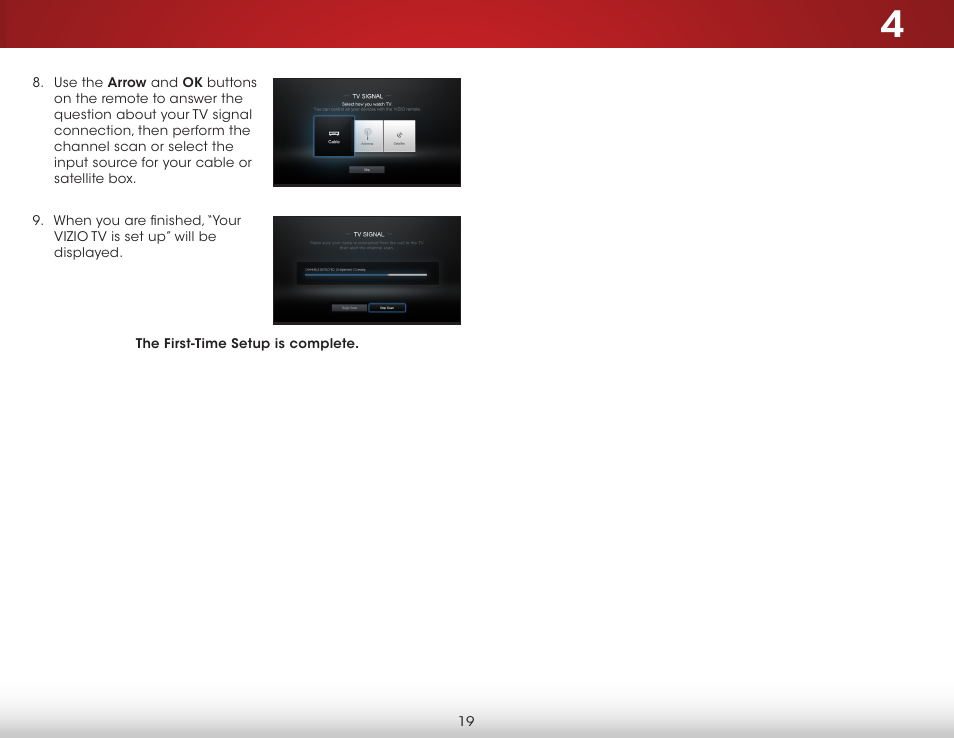Click the Begin Scan button
Image resolution: width=954 pixels, height=738 pixels.
pos(350,307)
